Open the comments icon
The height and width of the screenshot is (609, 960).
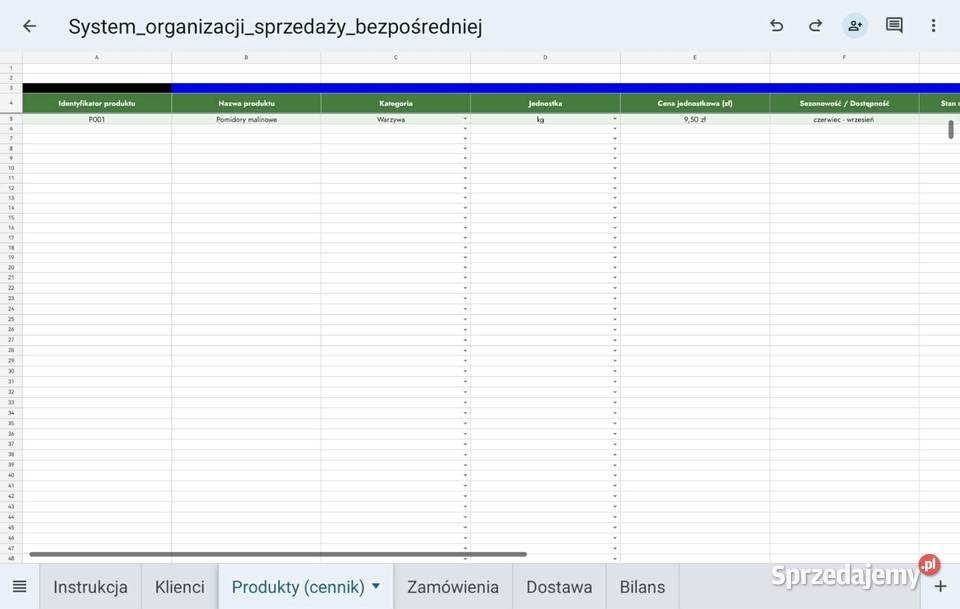[x=894, y=26]
